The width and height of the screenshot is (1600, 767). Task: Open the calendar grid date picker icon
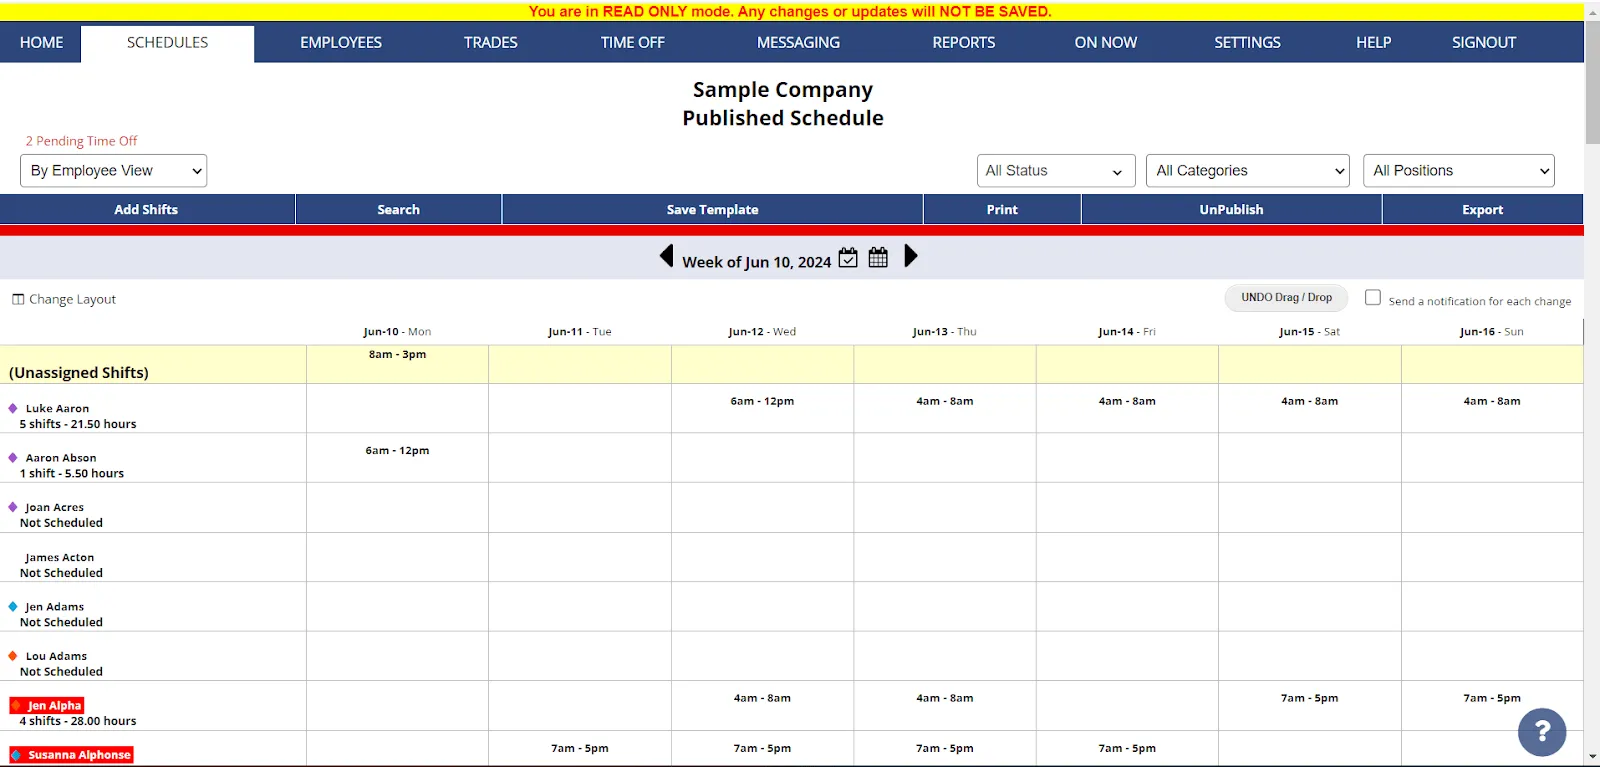click(x=878, y=257)
